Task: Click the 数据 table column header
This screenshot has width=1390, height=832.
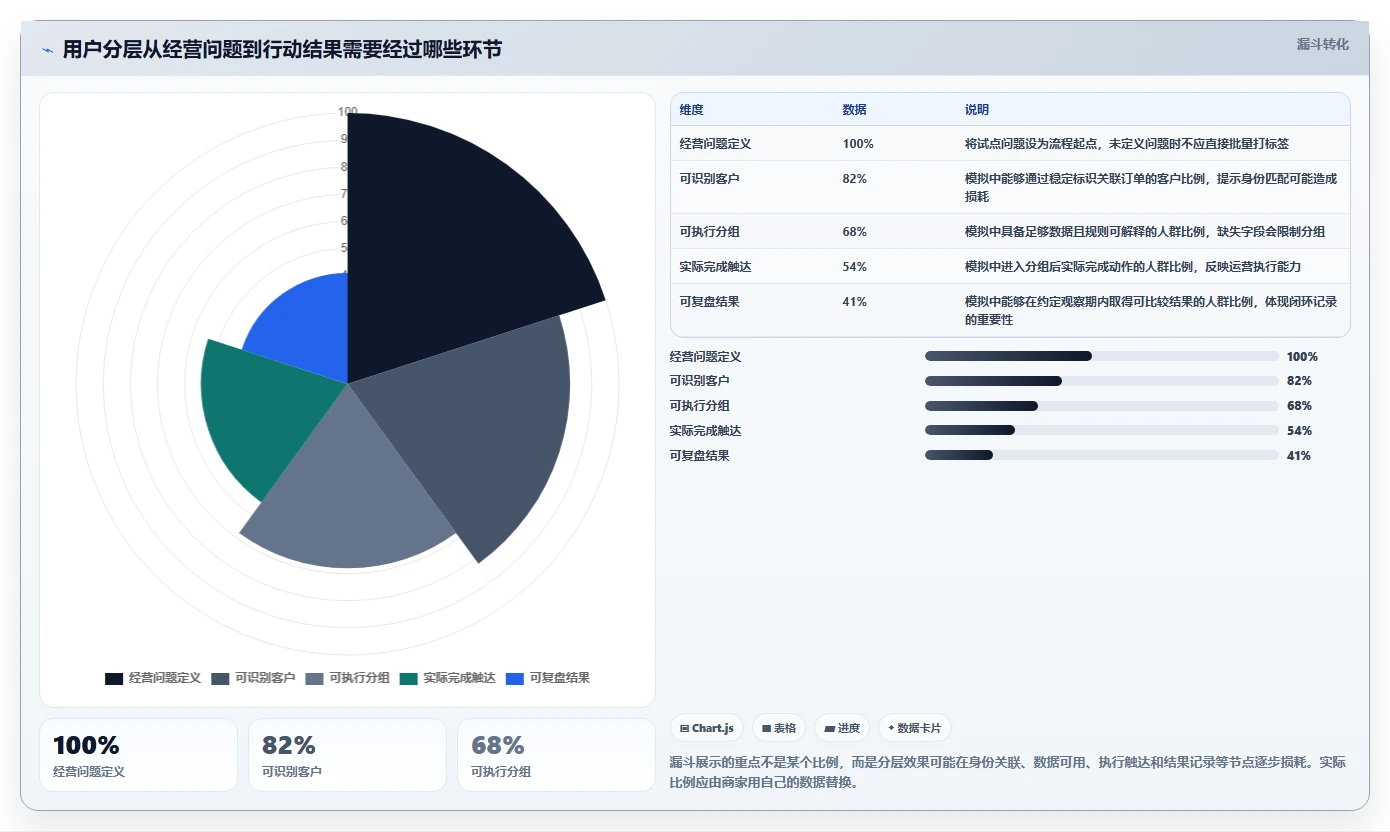Action: 854,110
